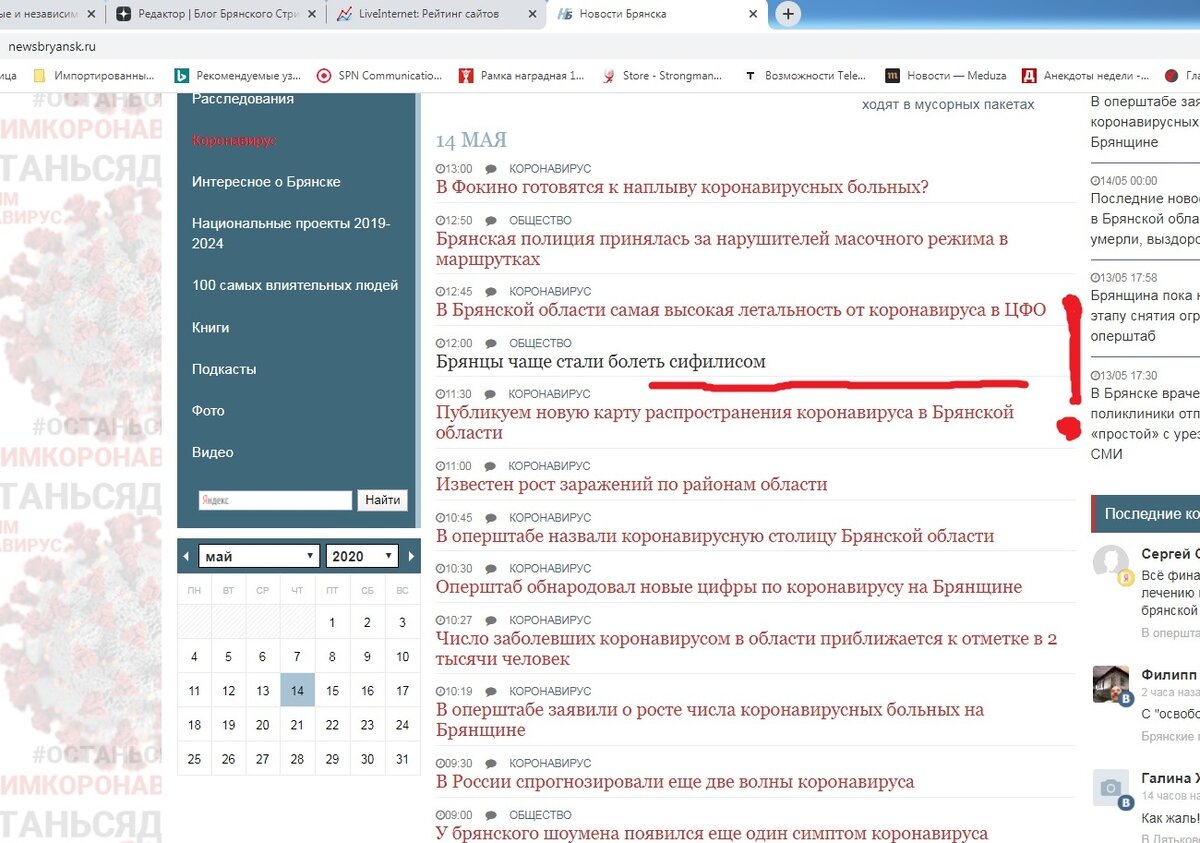Open article Оперштаб обнародовал новые цифры
The image size is (1200, 843).
pyautogui.click(x=729, y=587)
